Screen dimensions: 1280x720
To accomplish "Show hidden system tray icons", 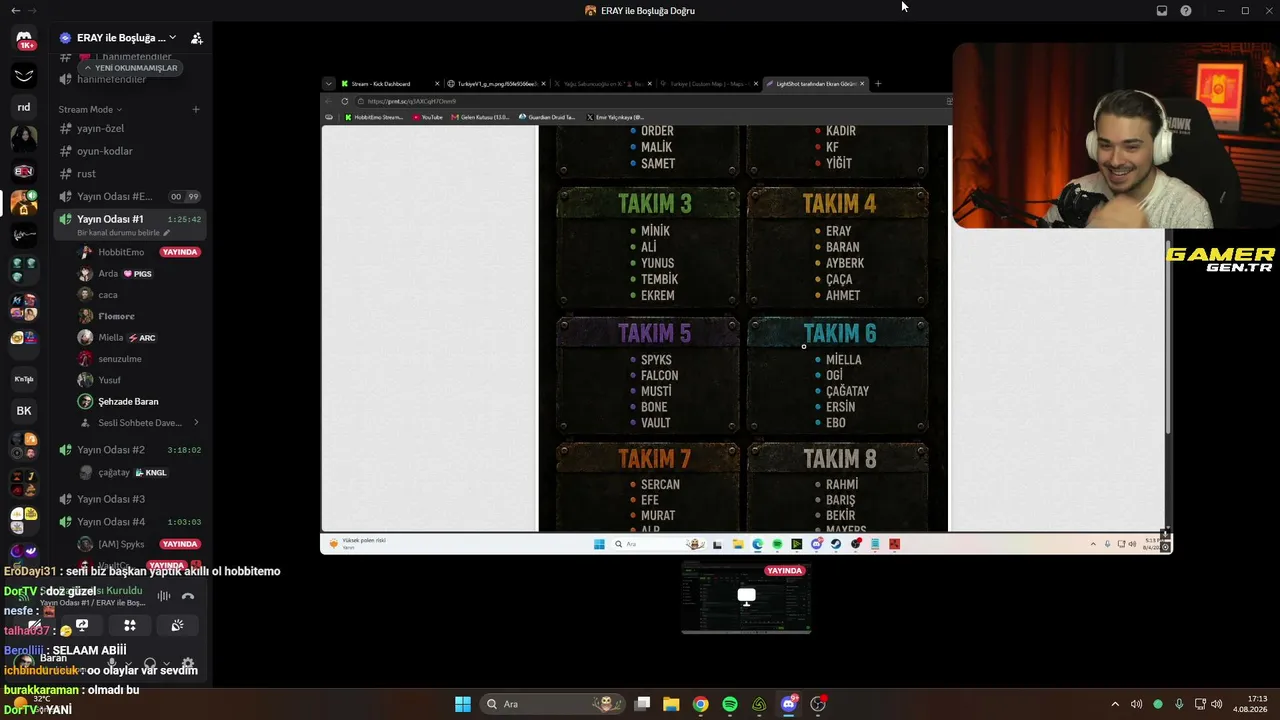I will 1115,704.
